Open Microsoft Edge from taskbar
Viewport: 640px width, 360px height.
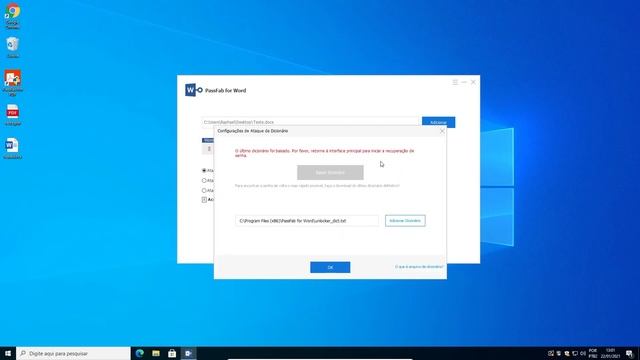point(140,353)
